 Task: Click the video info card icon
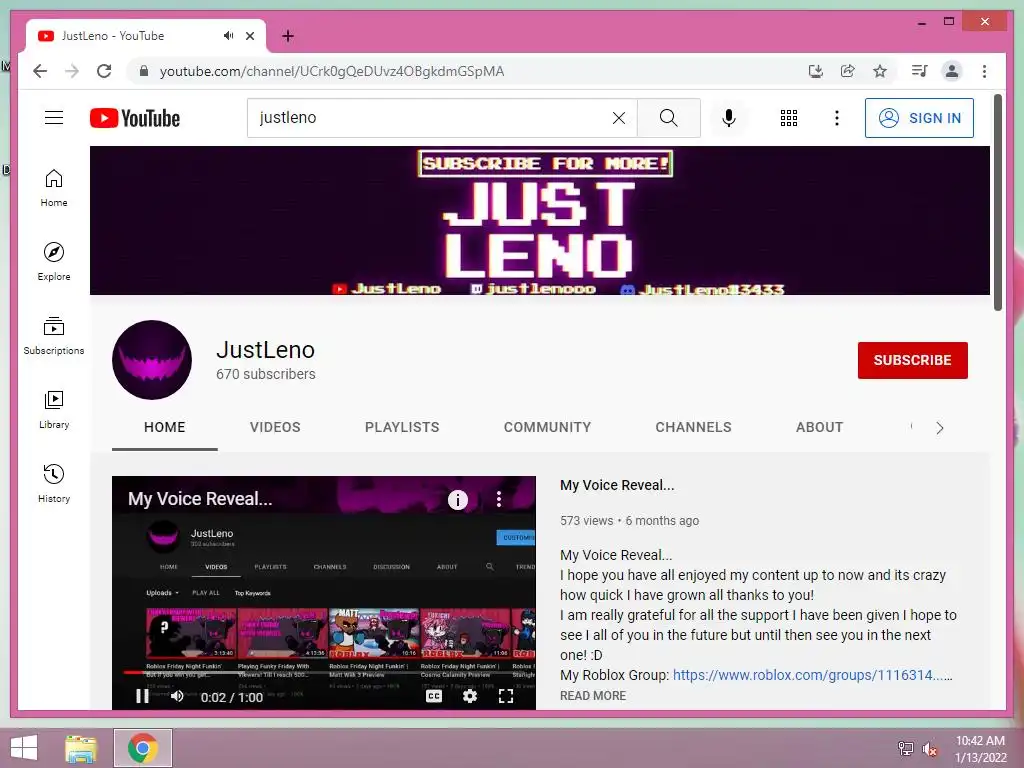click(458, 500)
